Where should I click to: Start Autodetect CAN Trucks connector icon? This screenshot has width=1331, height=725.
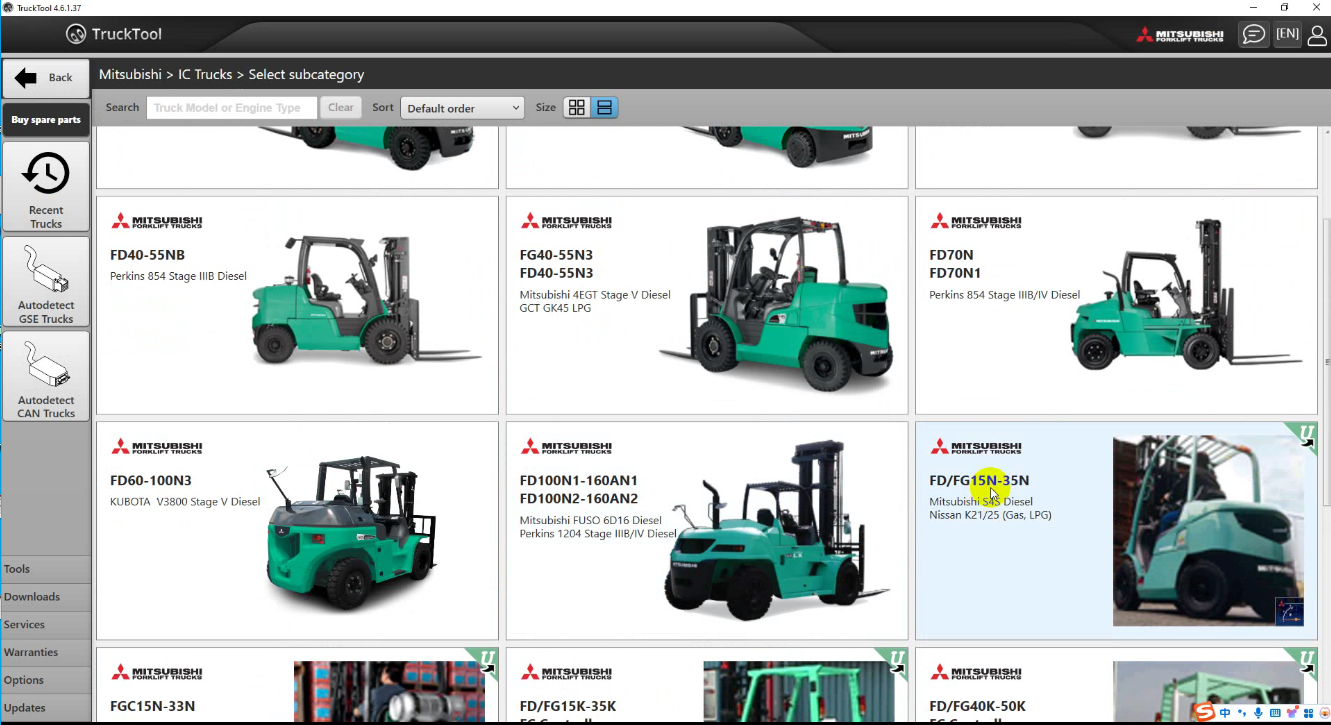tap(46, 365)
